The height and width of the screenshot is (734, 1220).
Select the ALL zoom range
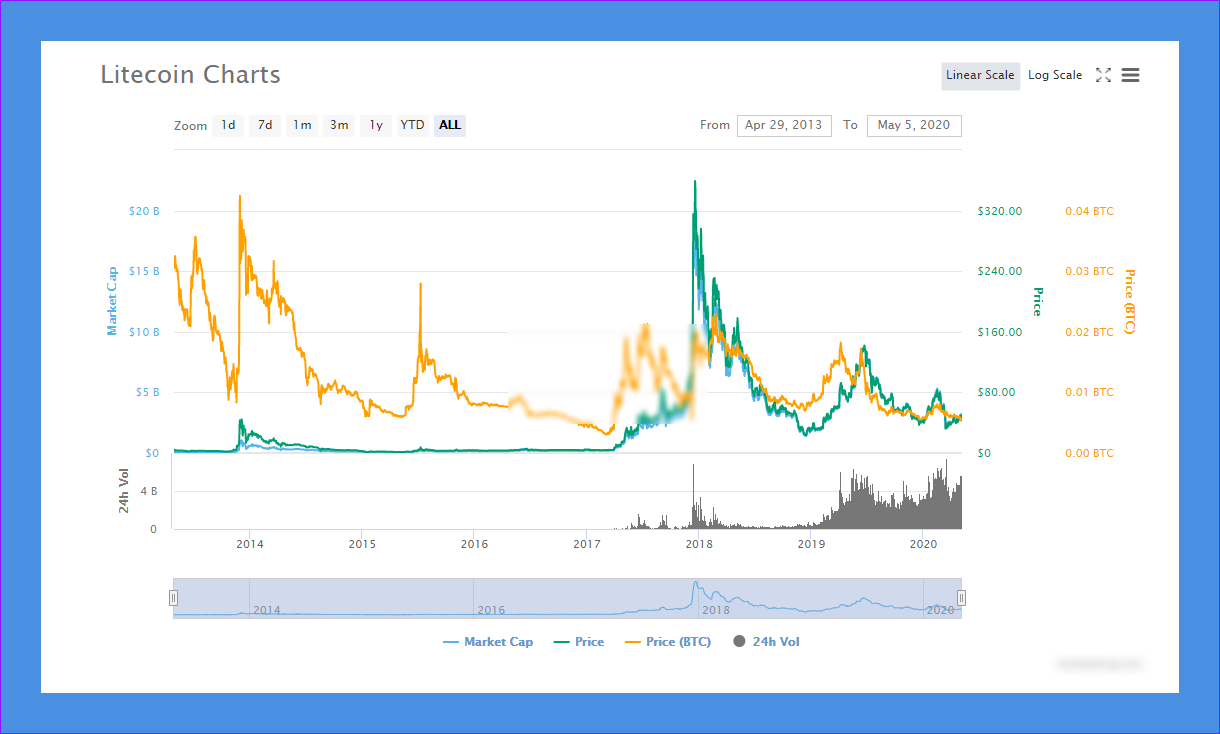pos(450,125)
